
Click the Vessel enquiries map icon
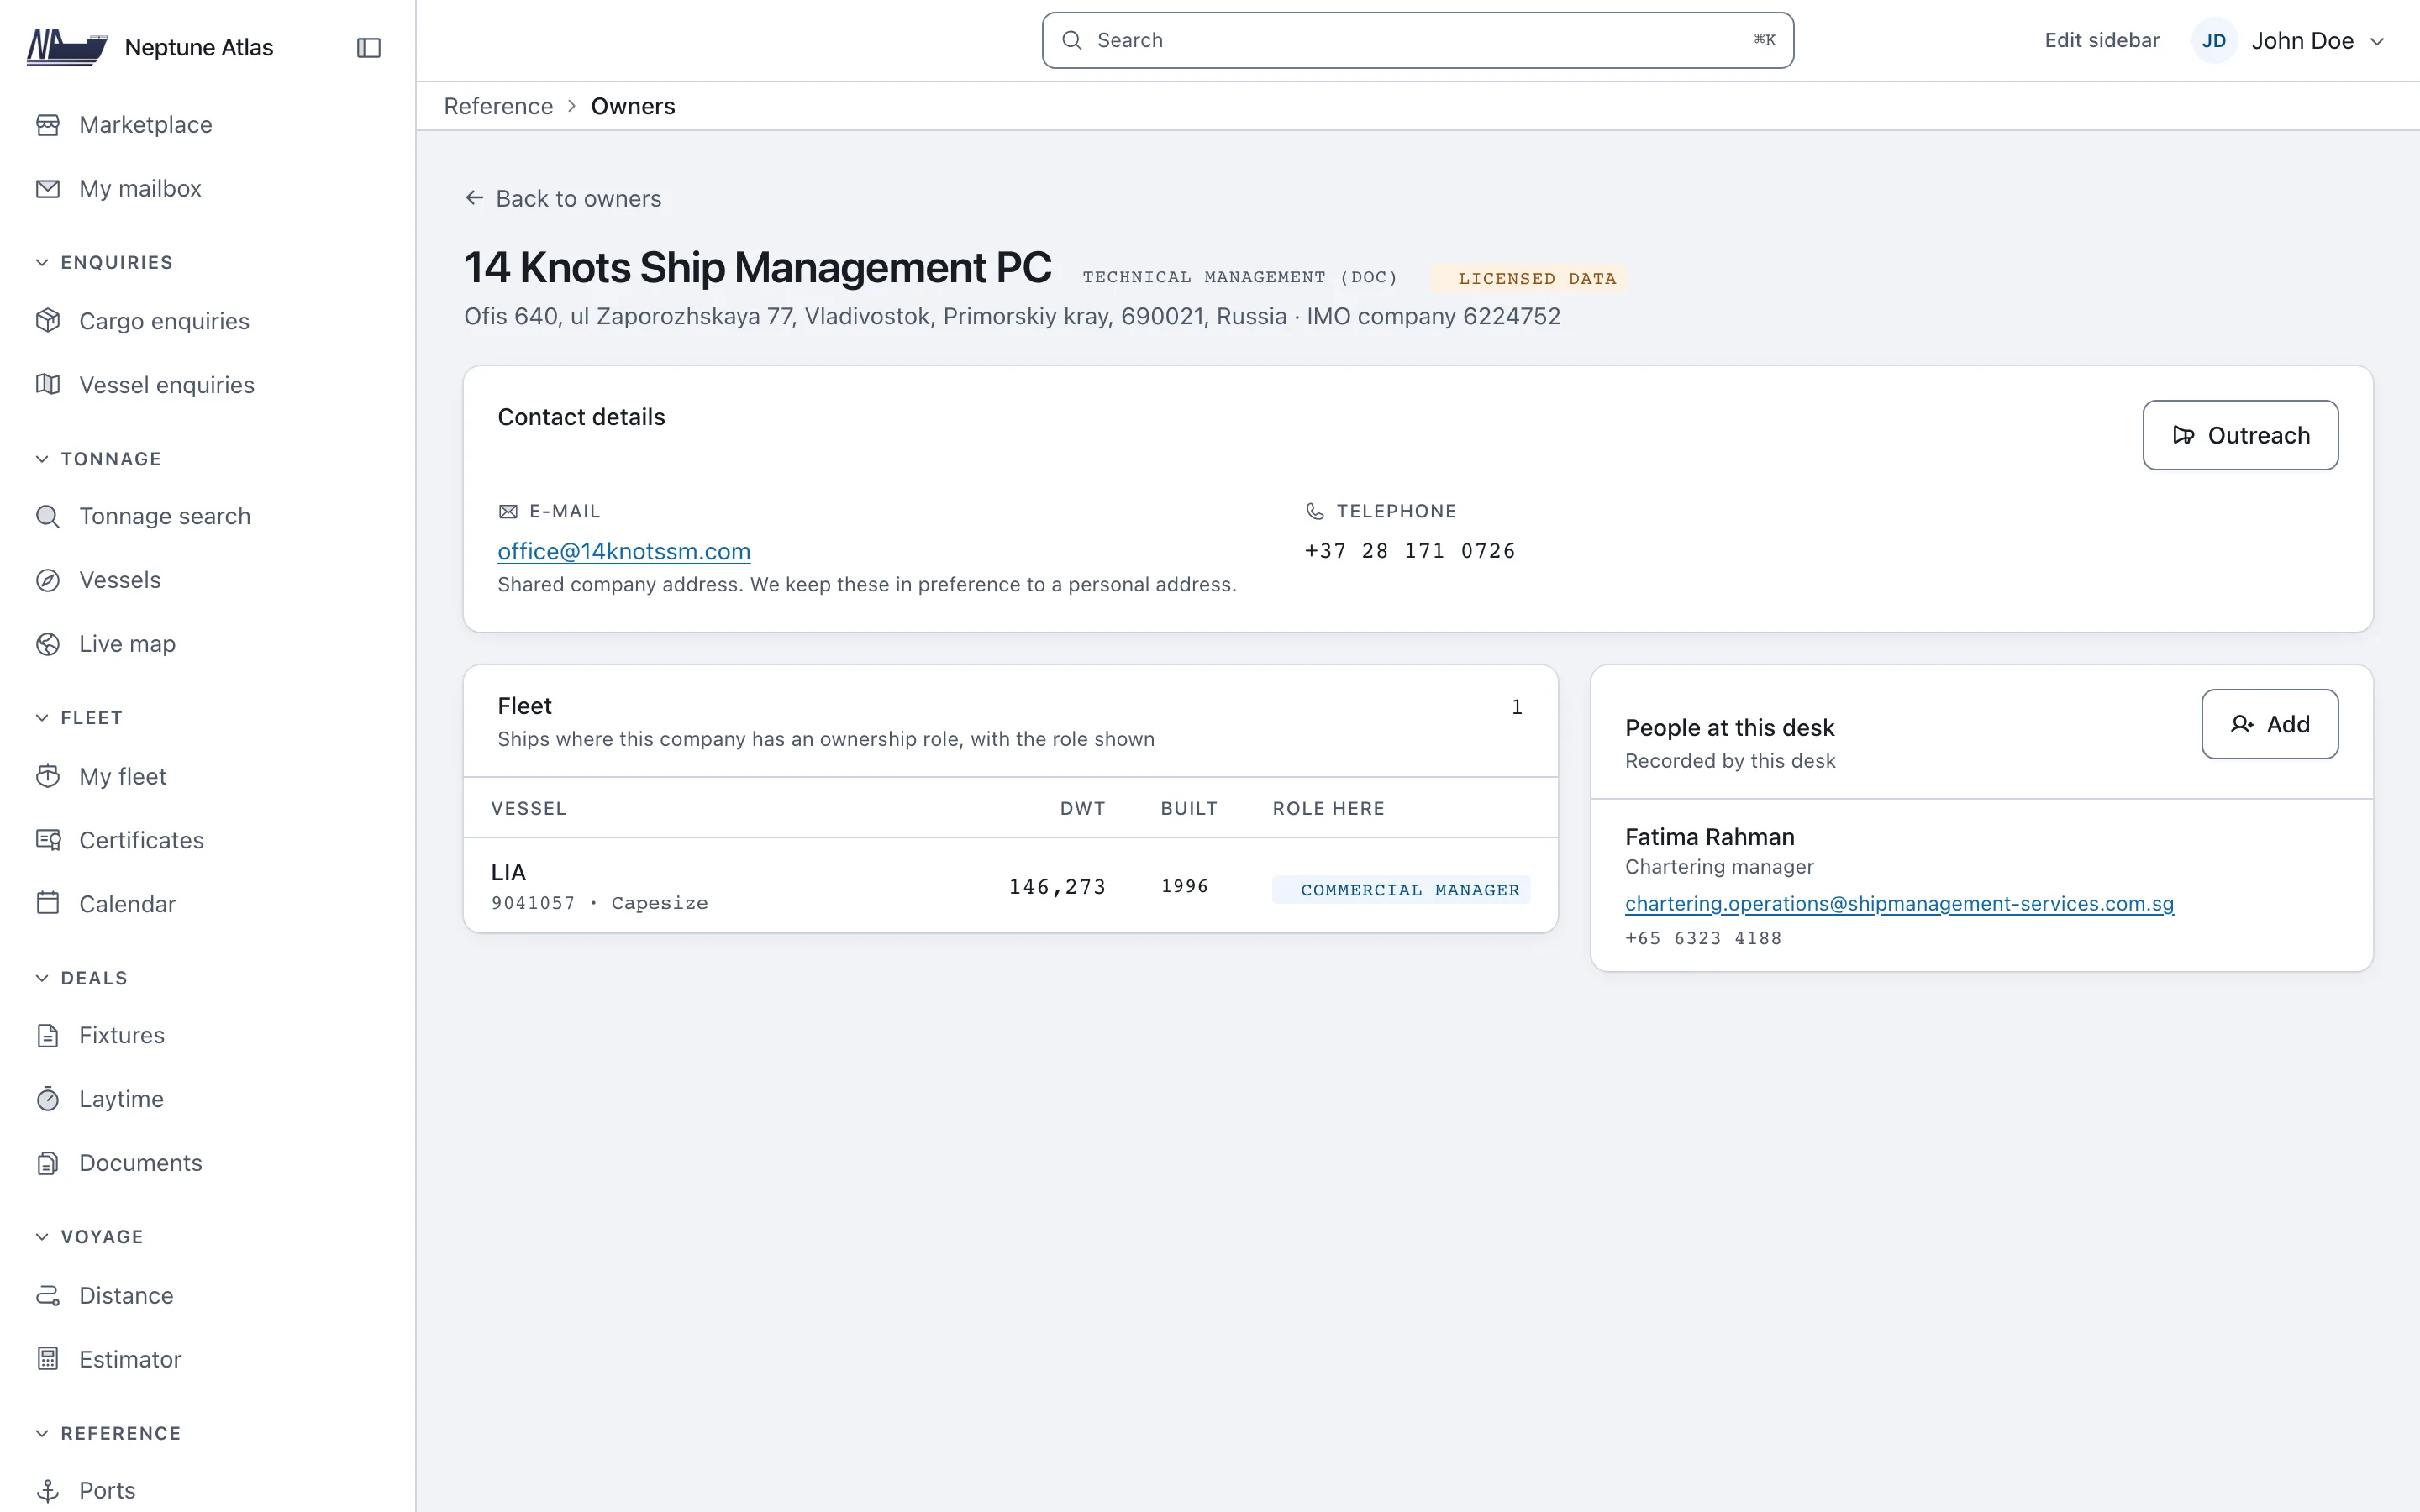click(x=48, y=385)
